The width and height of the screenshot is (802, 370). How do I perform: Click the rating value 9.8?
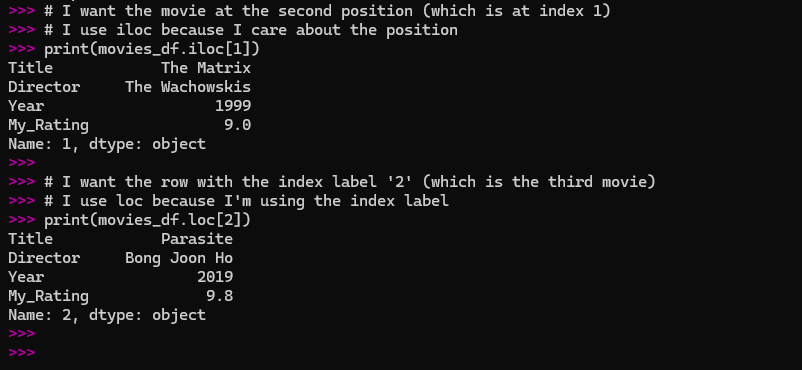(219, 296)
